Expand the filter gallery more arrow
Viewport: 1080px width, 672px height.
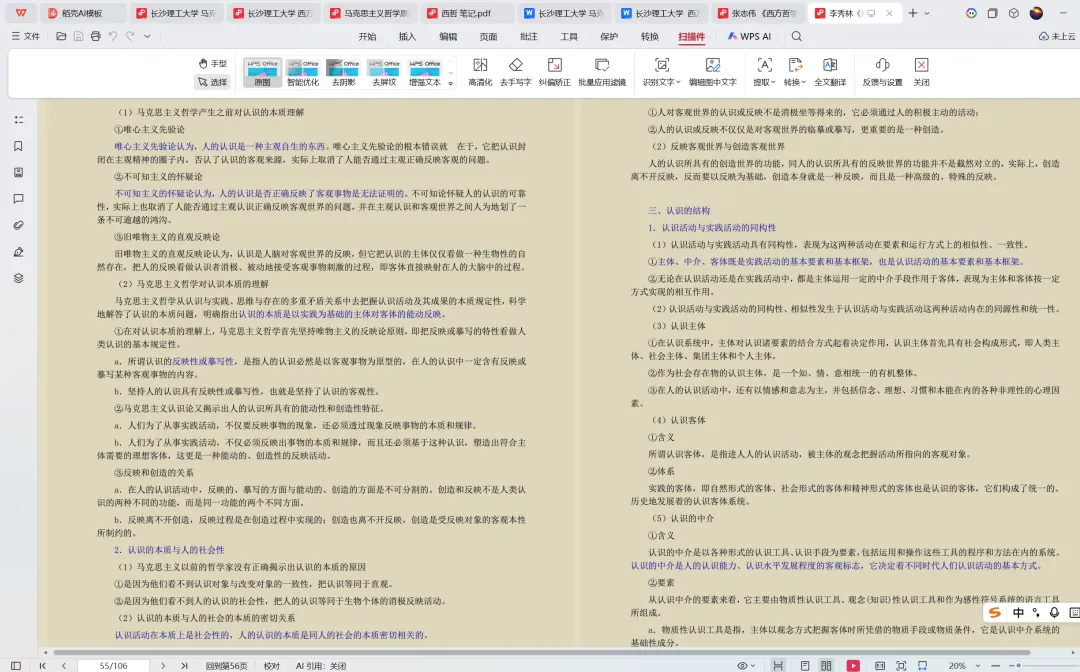451,84
